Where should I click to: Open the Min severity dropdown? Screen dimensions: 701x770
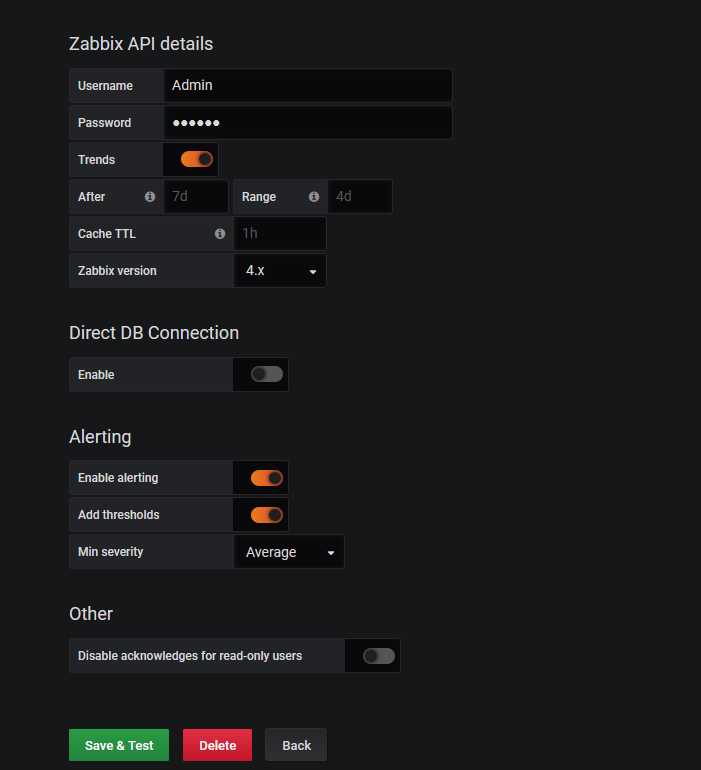point(289,552)
